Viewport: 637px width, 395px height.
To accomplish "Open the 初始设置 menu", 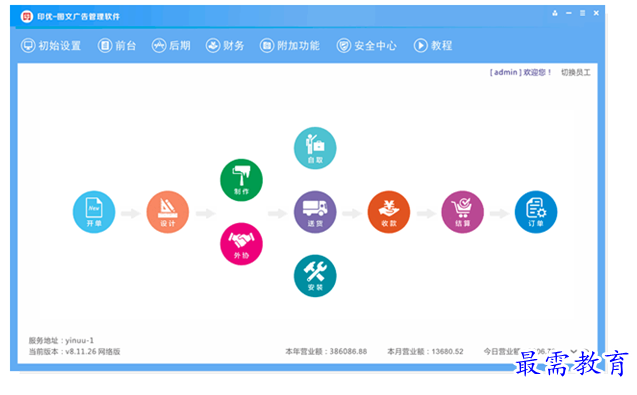I will (x=51, y=46).
